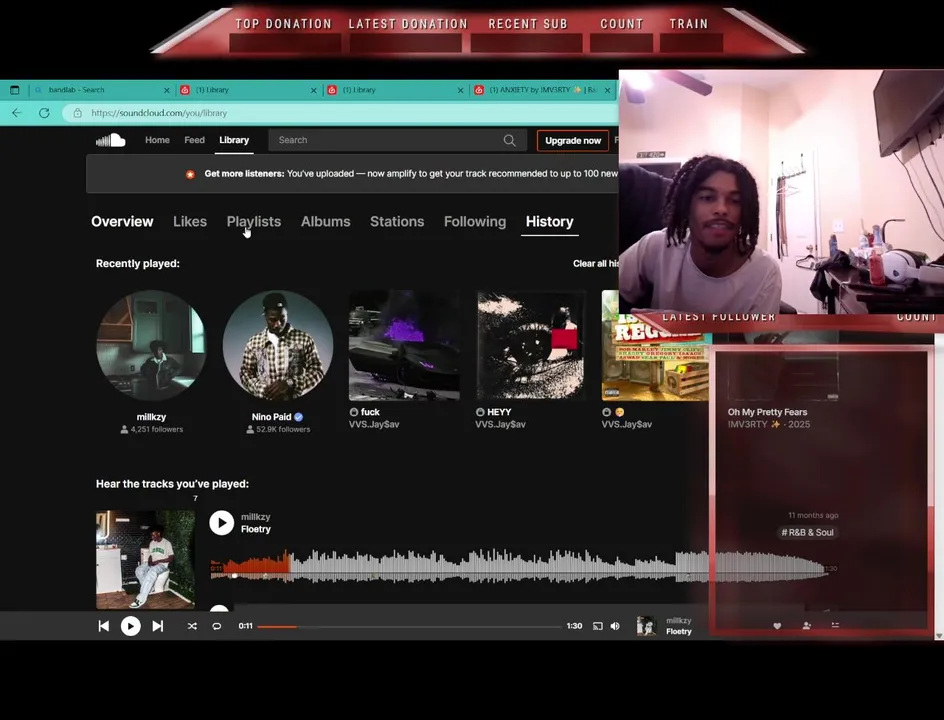This screenshot has width=944, height=720.
Task: Close the ANXIETY by IMV3RTY tab
Action: pos(607,90)
